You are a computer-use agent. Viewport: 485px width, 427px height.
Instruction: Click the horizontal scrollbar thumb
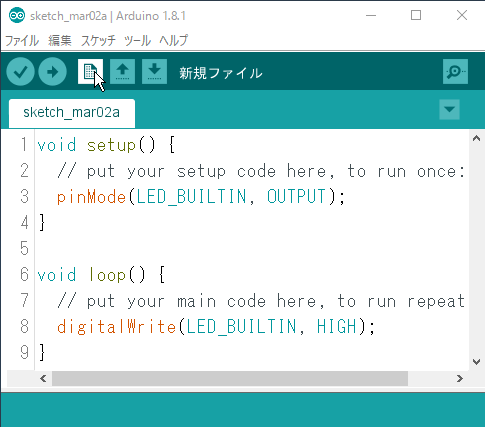[x=230, y=379]
